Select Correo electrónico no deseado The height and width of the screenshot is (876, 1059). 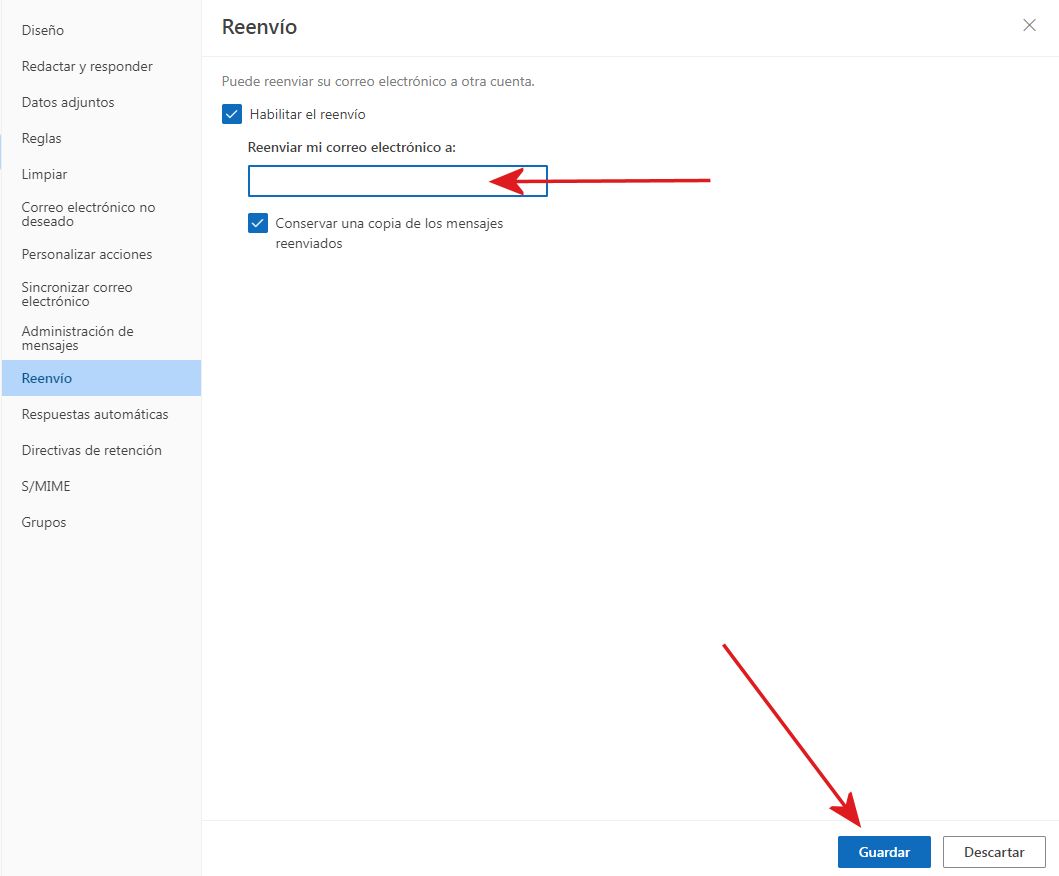101,214
